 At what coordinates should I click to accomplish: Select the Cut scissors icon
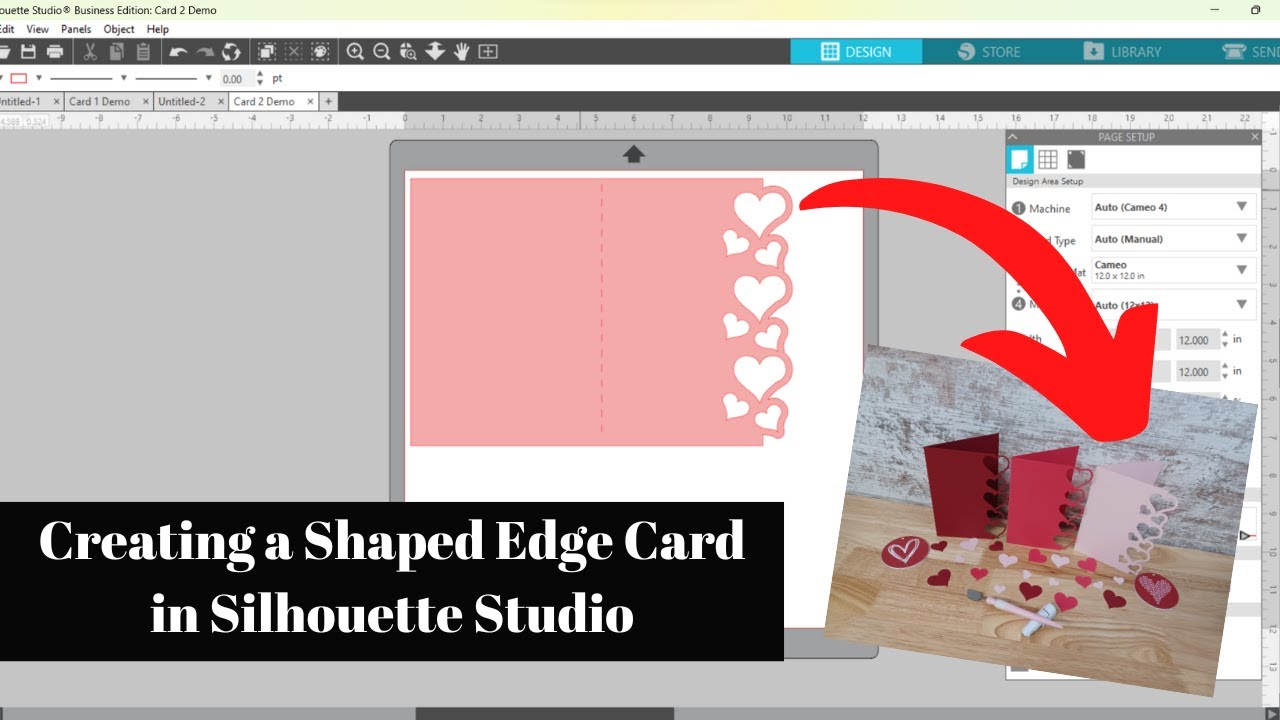(89, 51)
